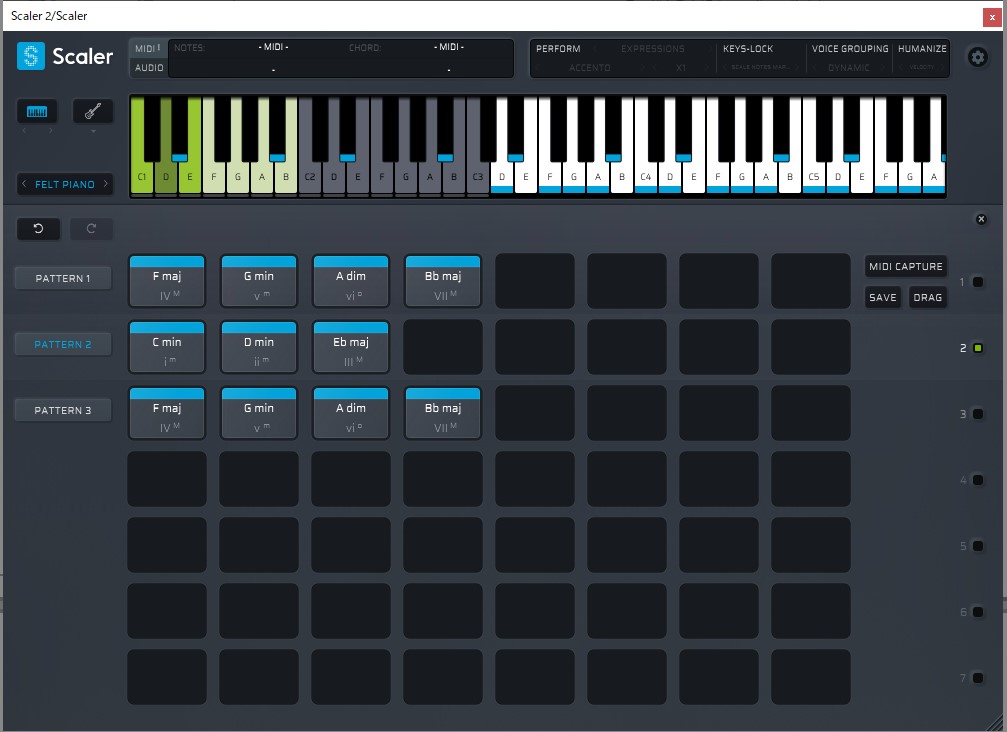This screenshot has height=732, width=1007.
Task: Enable pattern slot 7 indicator
Action: coord(977,678)
